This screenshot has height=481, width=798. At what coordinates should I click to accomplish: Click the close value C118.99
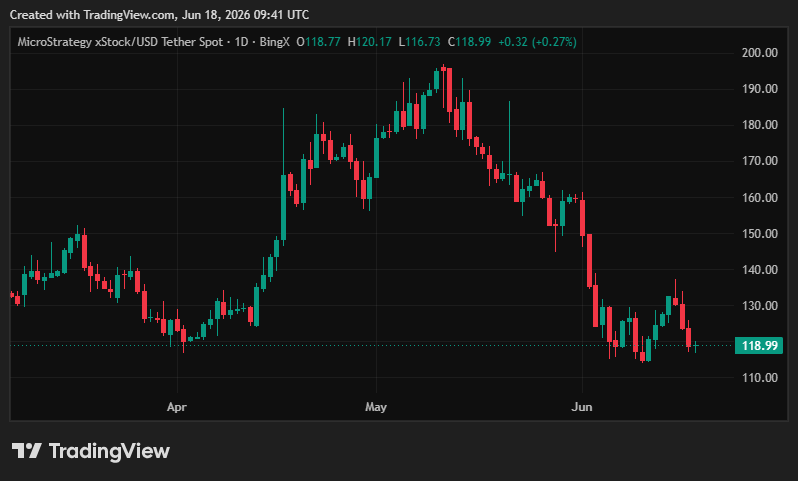coord(469,42)
